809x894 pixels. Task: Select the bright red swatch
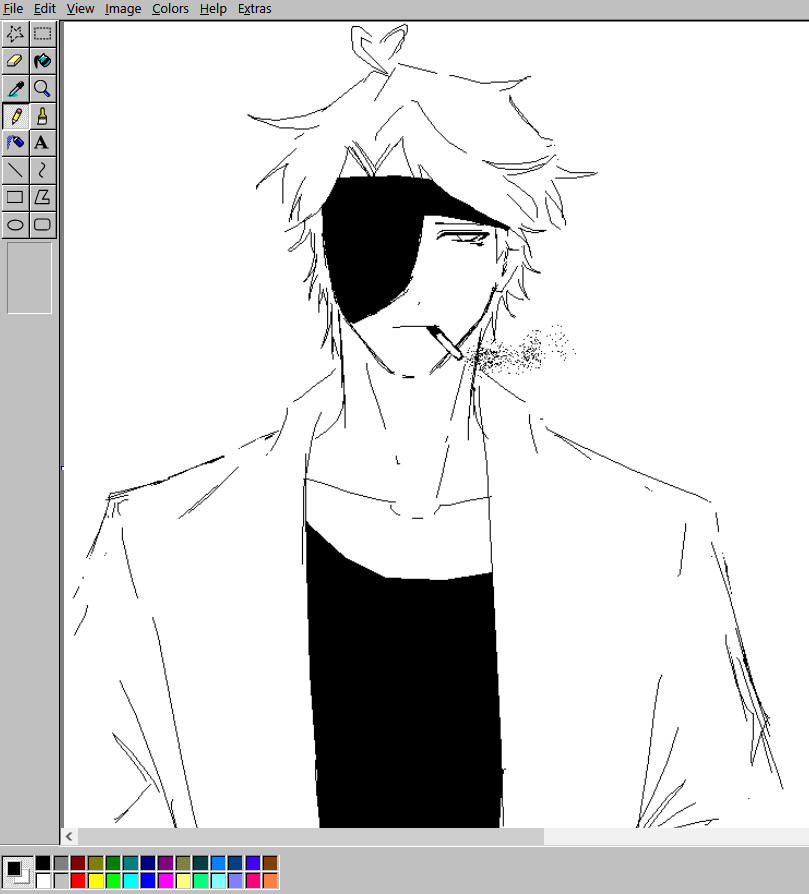pos(78,881)
